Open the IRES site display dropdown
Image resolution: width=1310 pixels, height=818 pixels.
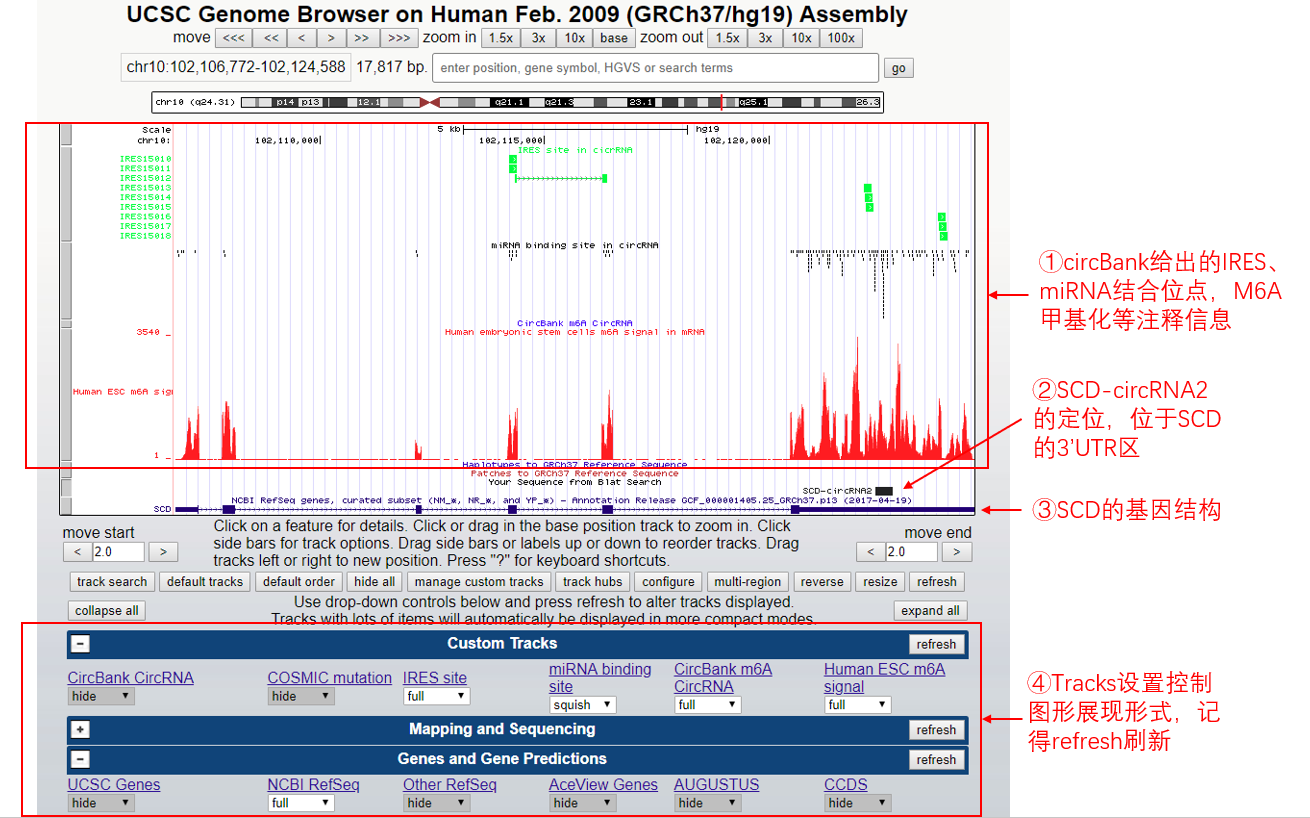click(x=436, y=696)
